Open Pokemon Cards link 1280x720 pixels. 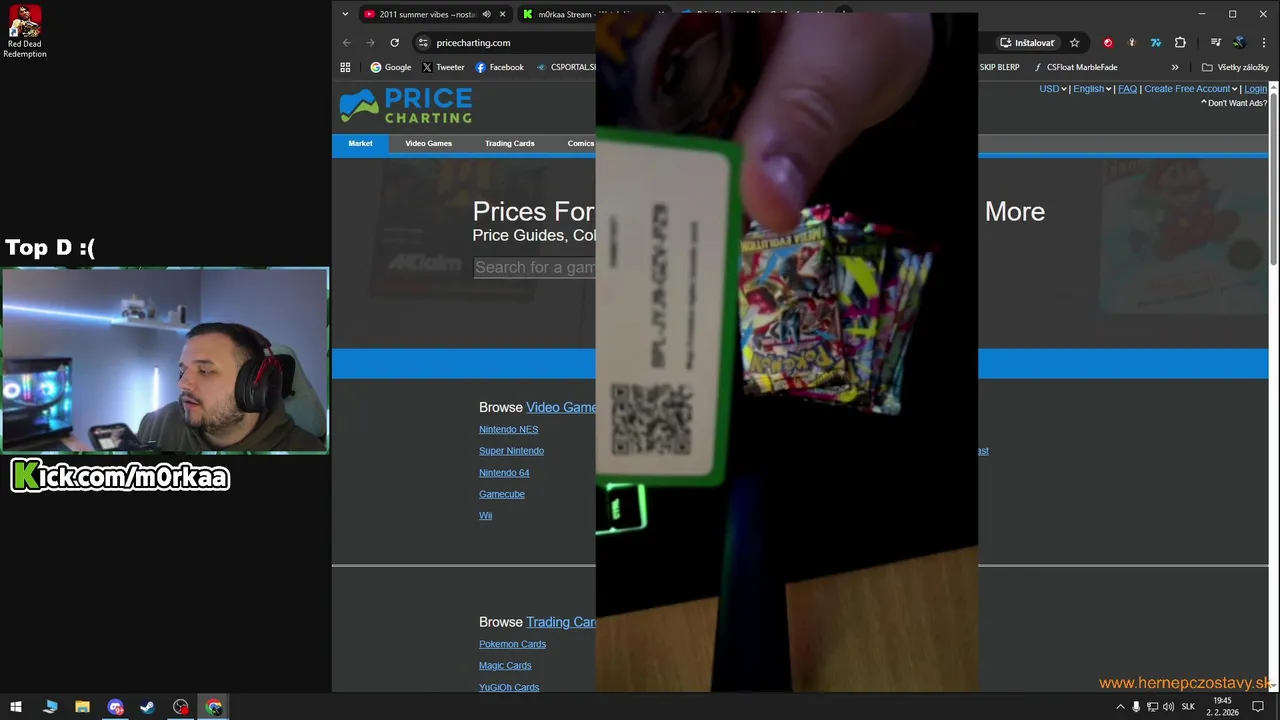pyautogui.click(x=512, y=644)
